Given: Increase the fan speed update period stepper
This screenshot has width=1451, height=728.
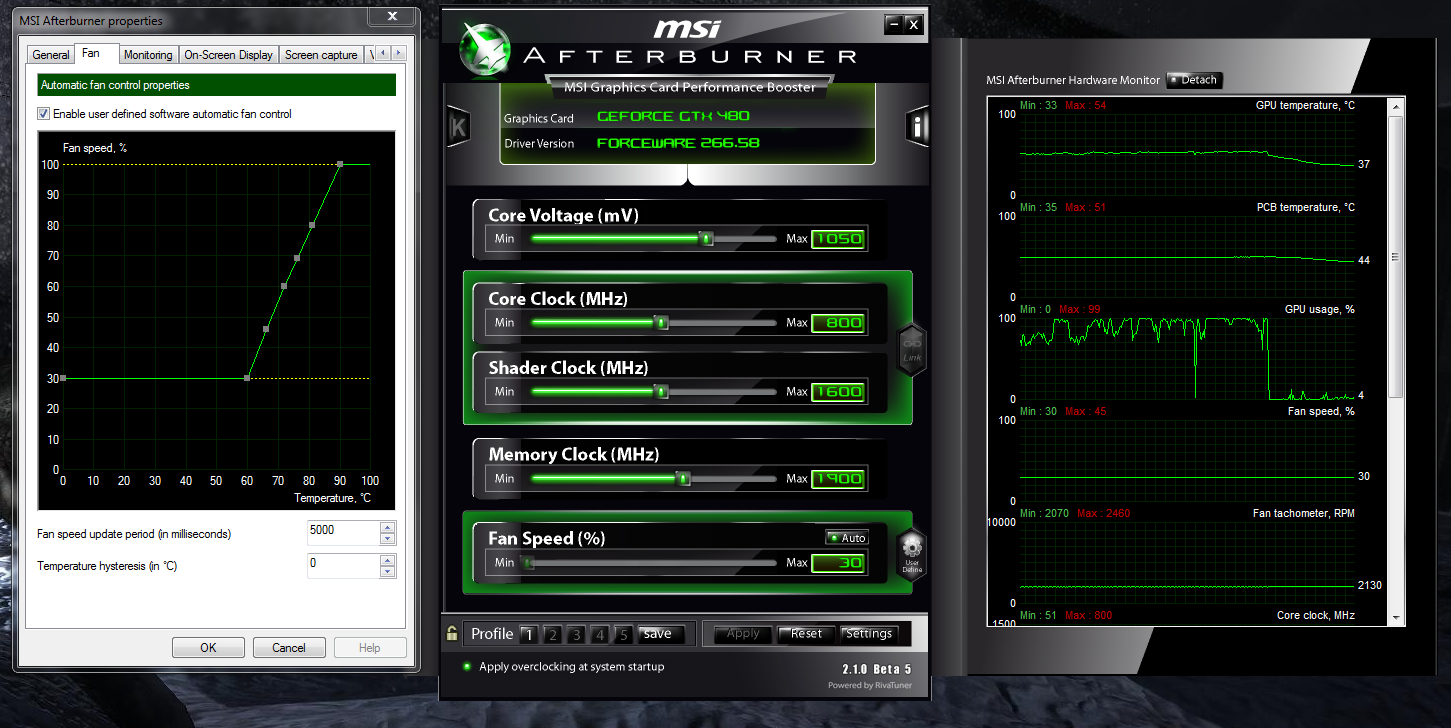Looking at the screenshot, I should click(x=388, y=526).
